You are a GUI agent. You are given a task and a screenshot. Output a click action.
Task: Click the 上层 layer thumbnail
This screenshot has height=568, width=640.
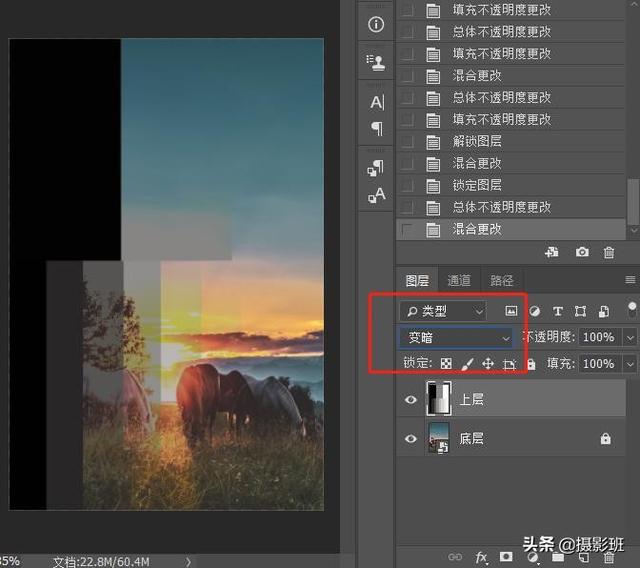click(x=439, y=399)
